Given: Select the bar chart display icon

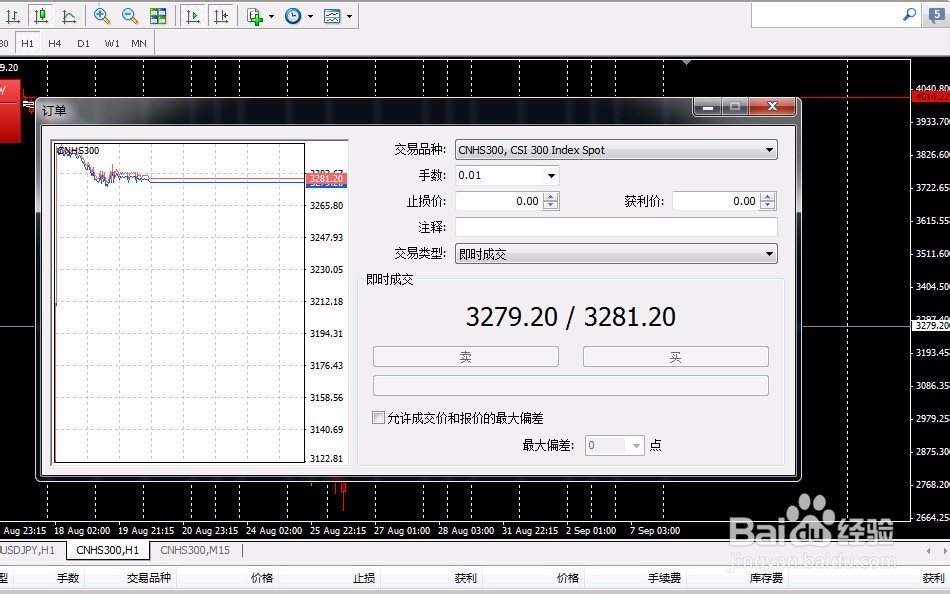Looking at the screenshot, I should click(x=13, y=16).
